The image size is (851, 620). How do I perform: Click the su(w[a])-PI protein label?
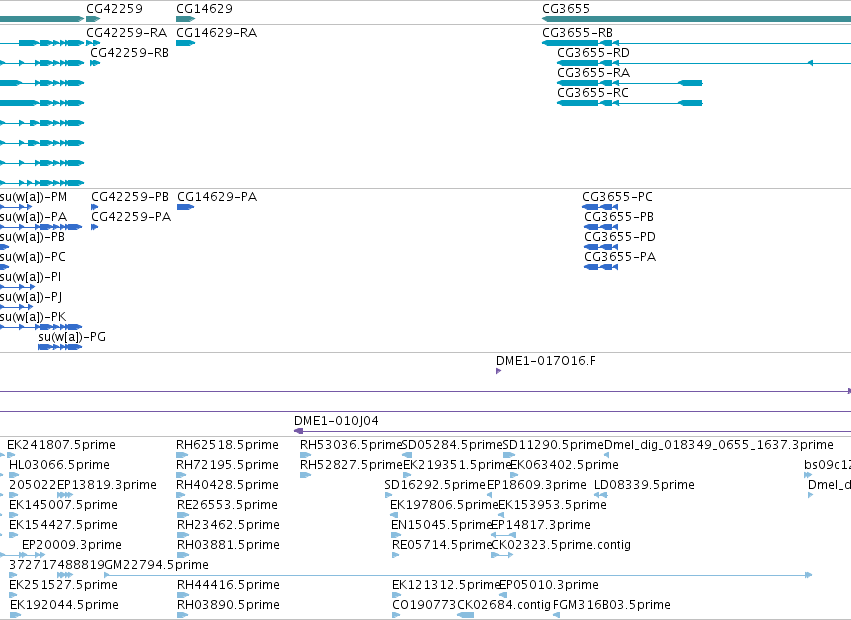click(31, 277)
